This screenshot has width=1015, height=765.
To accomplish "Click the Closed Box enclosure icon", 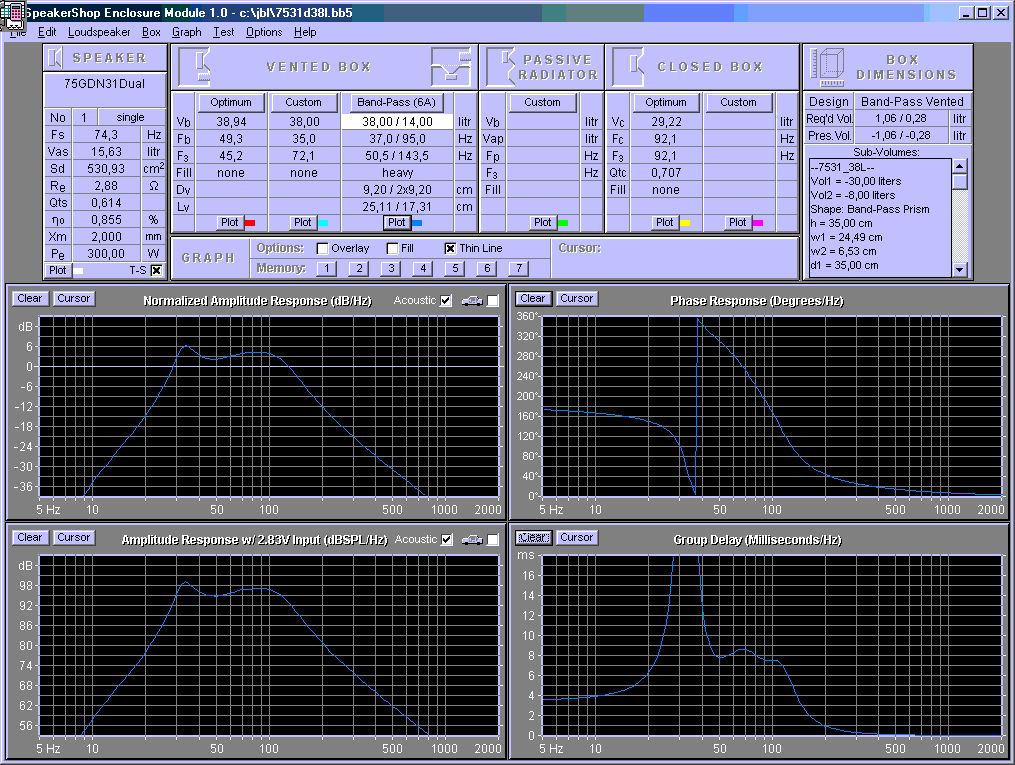I will point(628,67).
